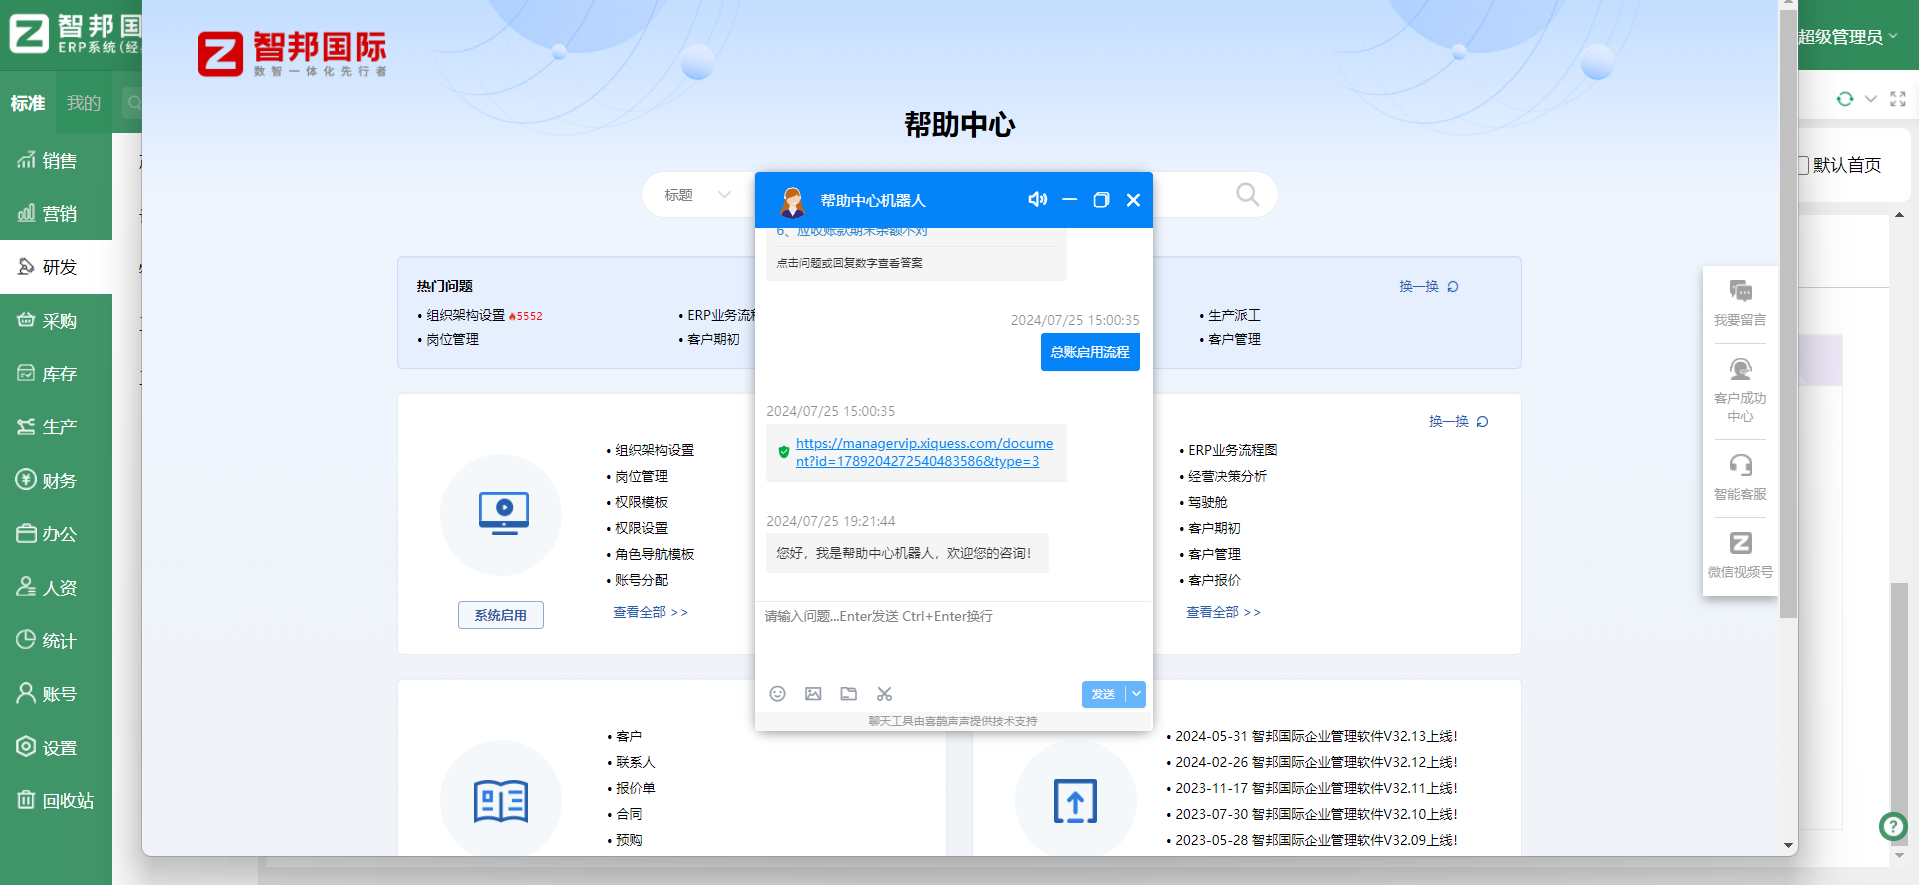Click the 总账启用流程 chat bubble
This screenshot has width=1919, height=885.
pos(1090,352)
